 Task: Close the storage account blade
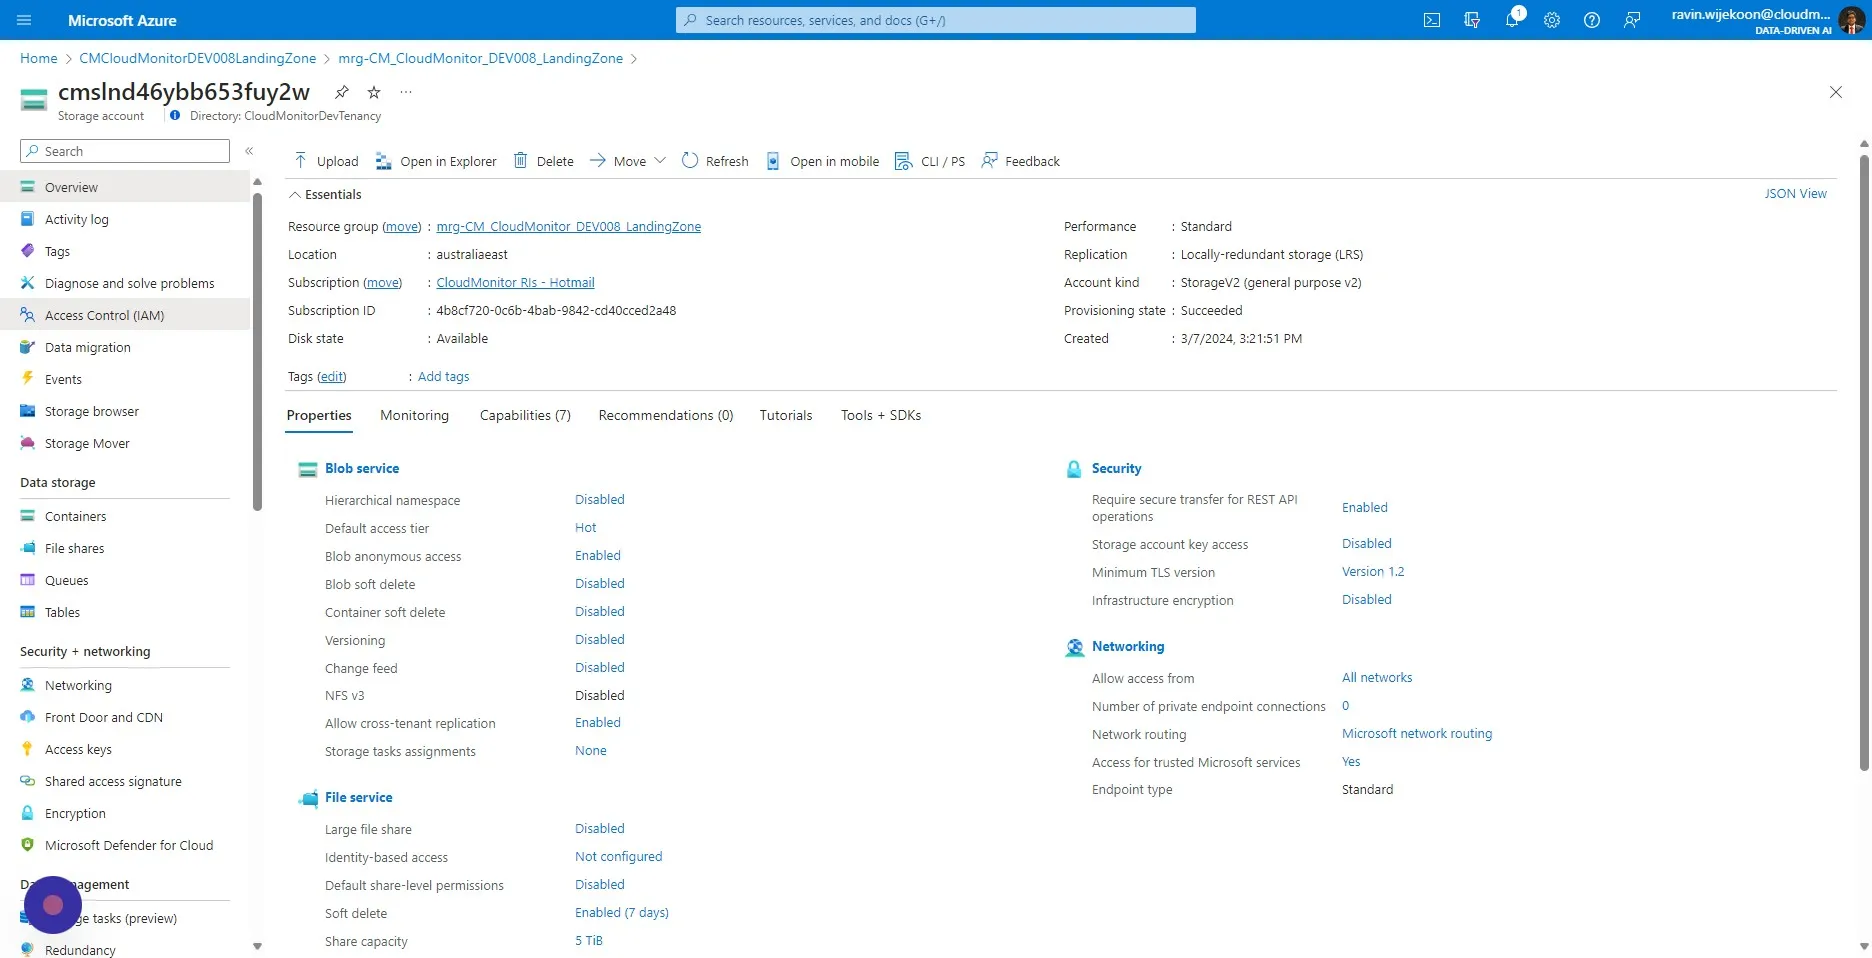[1836, 92]
